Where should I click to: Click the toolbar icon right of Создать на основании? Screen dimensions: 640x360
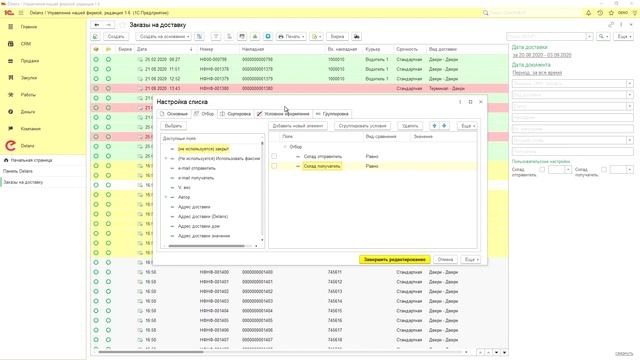coord(199,37)
